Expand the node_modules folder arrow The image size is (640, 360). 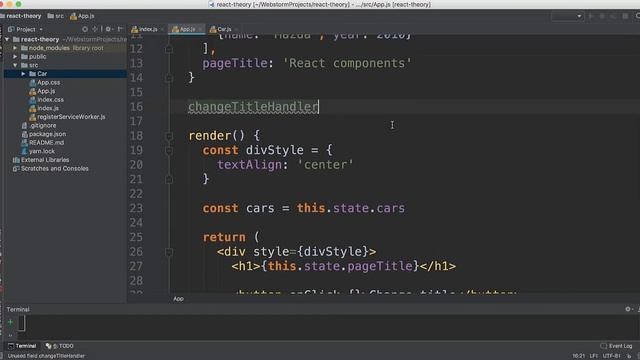15,48
